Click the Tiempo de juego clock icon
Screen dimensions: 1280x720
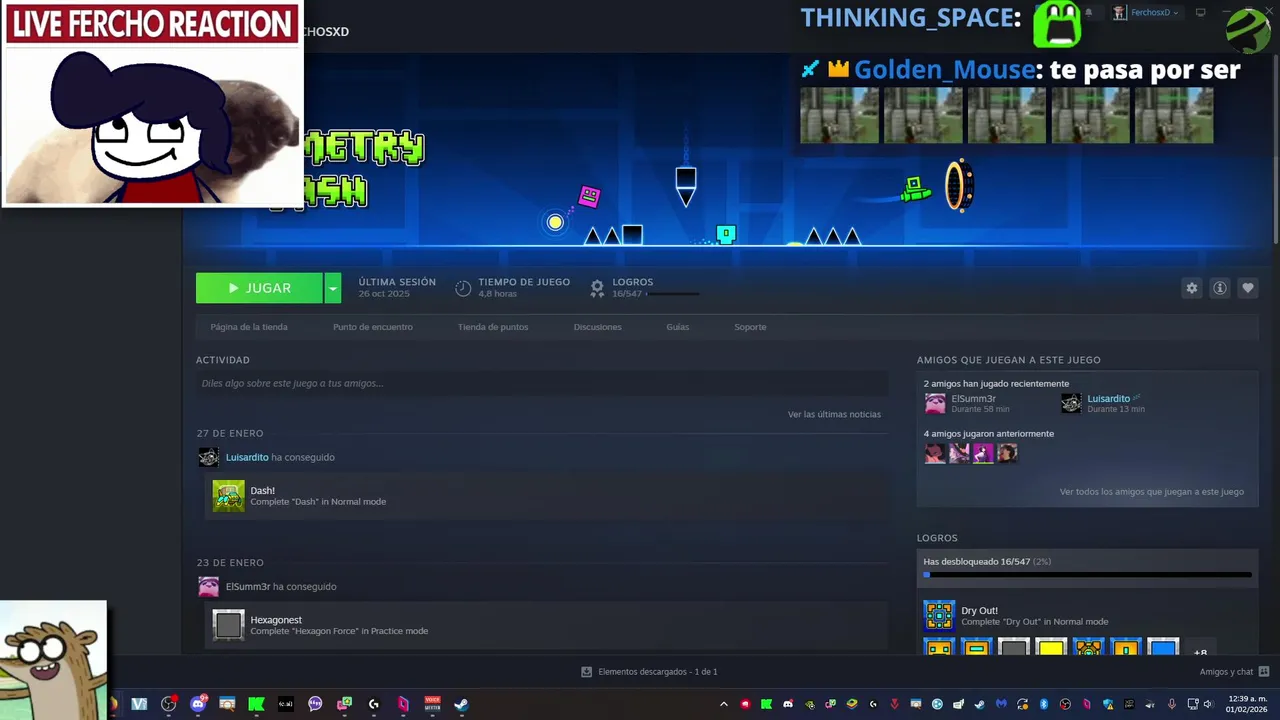click(x=463, y=288)
